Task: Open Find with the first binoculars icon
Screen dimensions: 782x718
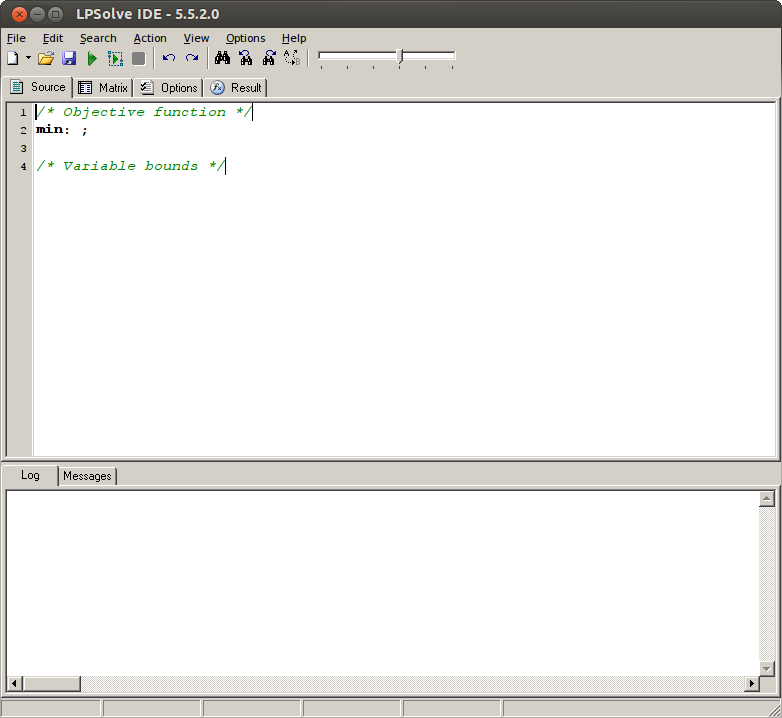Action: [x=222, y=59]
